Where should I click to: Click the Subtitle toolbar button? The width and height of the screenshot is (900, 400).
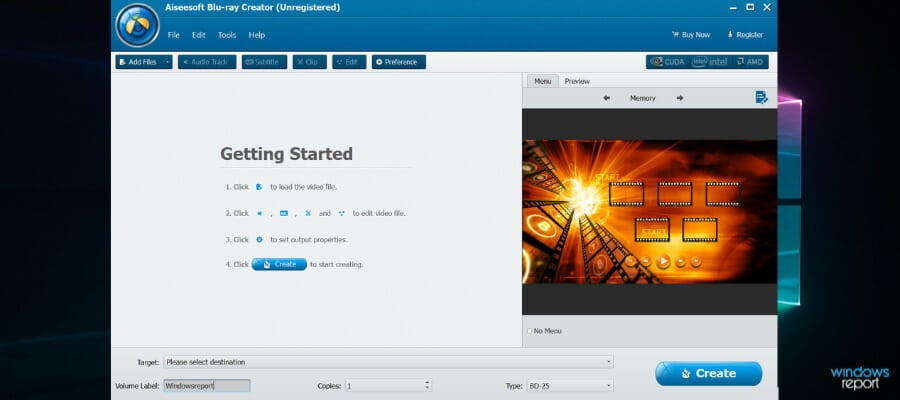click(264, 62)
